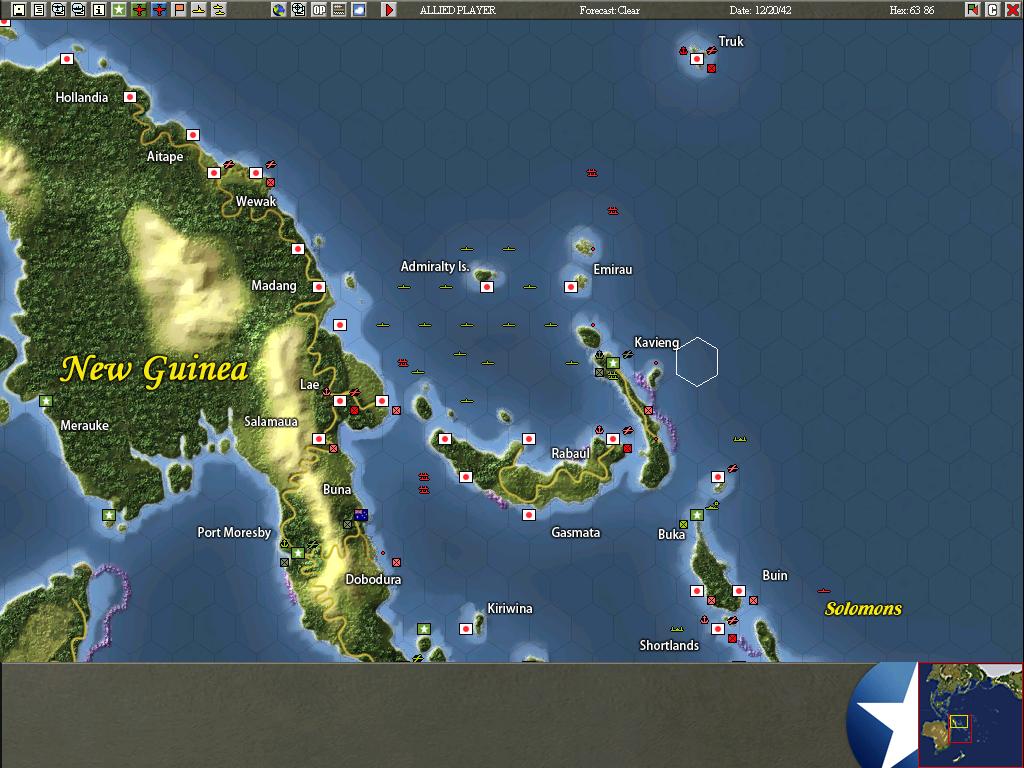Select the Allied green star base at Kavieng
Screen dimensions: 1024x768
(613, 362)
